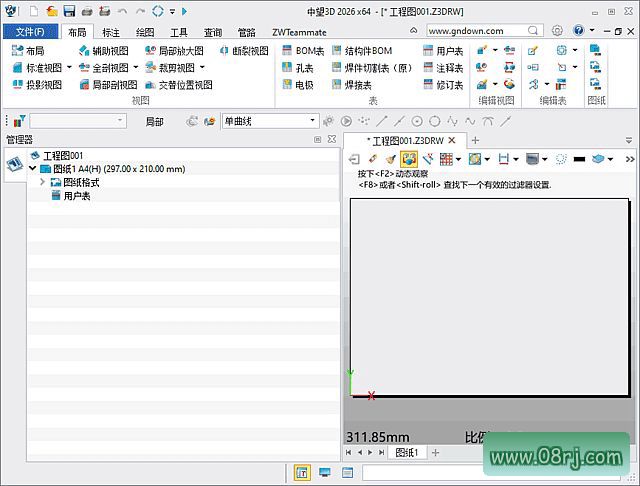The height and width of the screenshot is (486, 640).
Task: Open the ZWTeammate ribbon tab
Action: [299, 32]
